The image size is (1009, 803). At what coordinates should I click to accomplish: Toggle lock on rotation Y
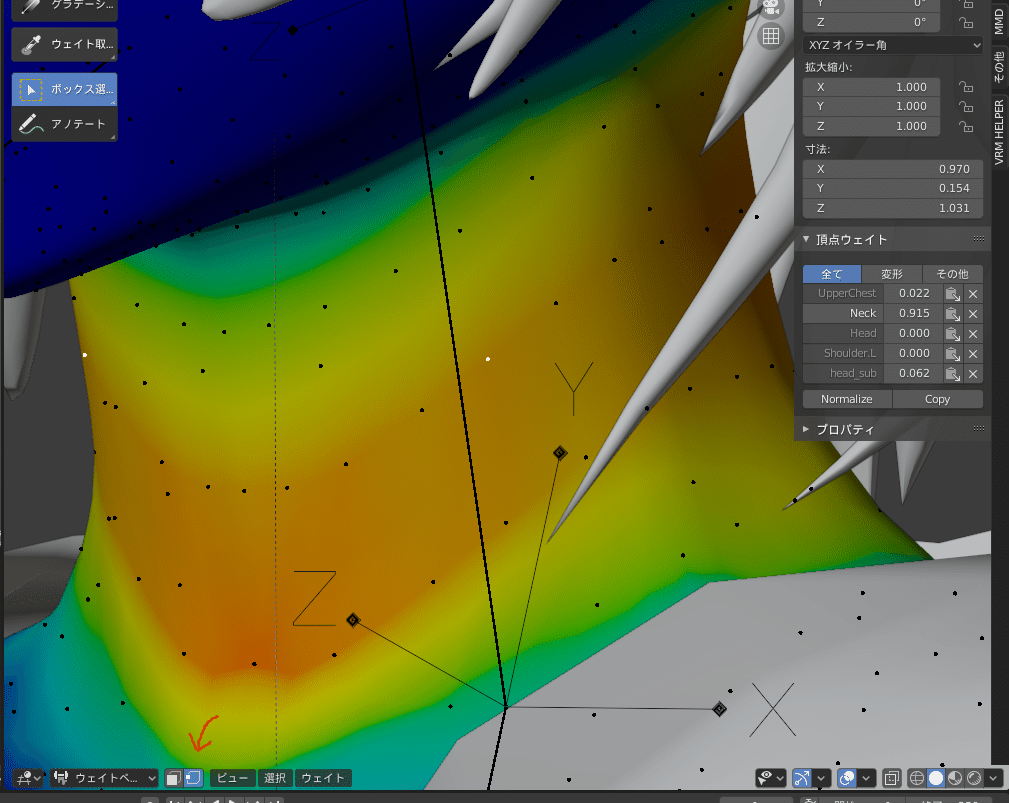coord(965,4)
